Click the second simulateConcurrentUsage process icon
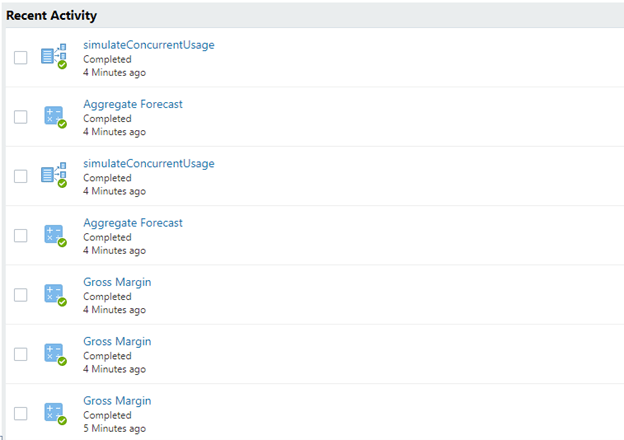Screen dimensions: 624x440 click(53, 175)
